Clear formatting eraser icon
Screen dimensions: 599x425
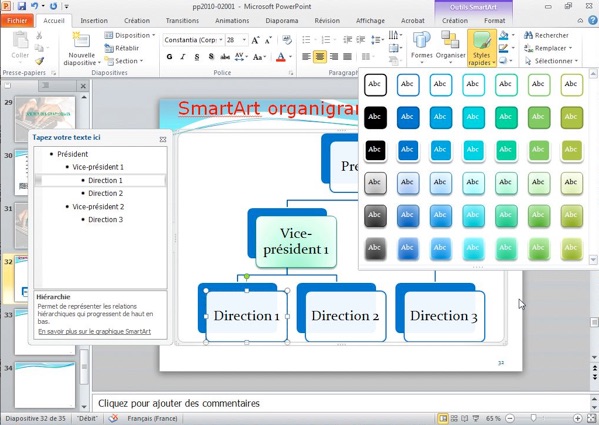[287, 40]
